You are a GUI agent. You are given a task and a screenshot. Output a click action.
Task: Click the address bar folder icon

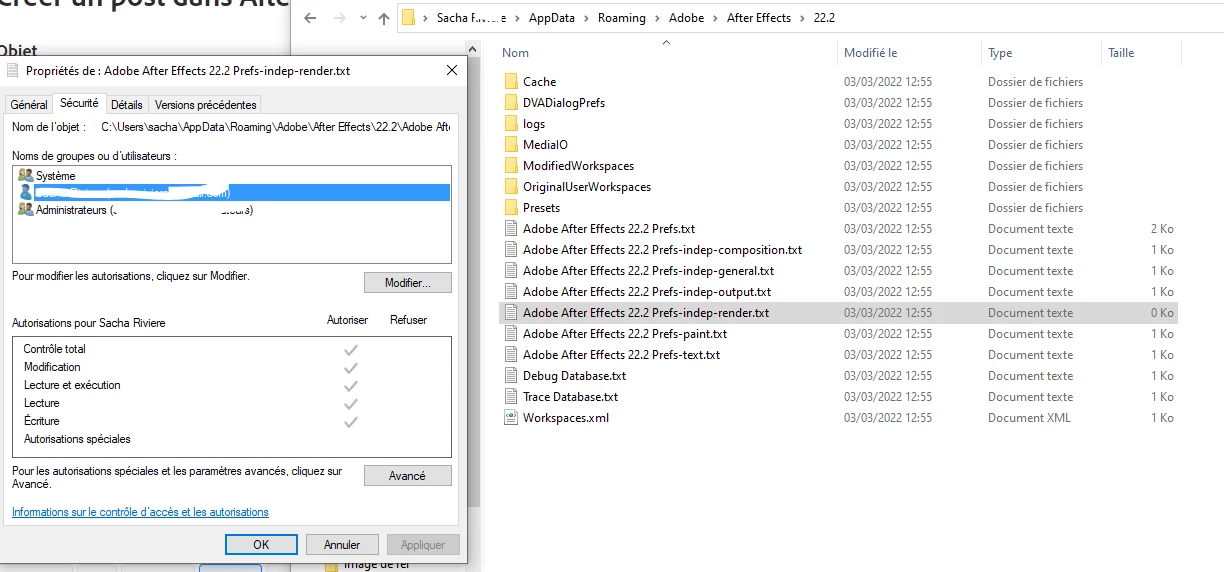pyautogui.click(x=408, y=17)
